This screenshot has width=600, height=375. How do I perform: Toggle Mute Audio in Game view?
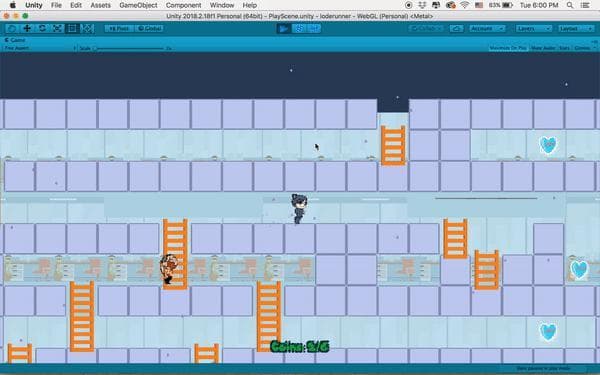[543, 48]
